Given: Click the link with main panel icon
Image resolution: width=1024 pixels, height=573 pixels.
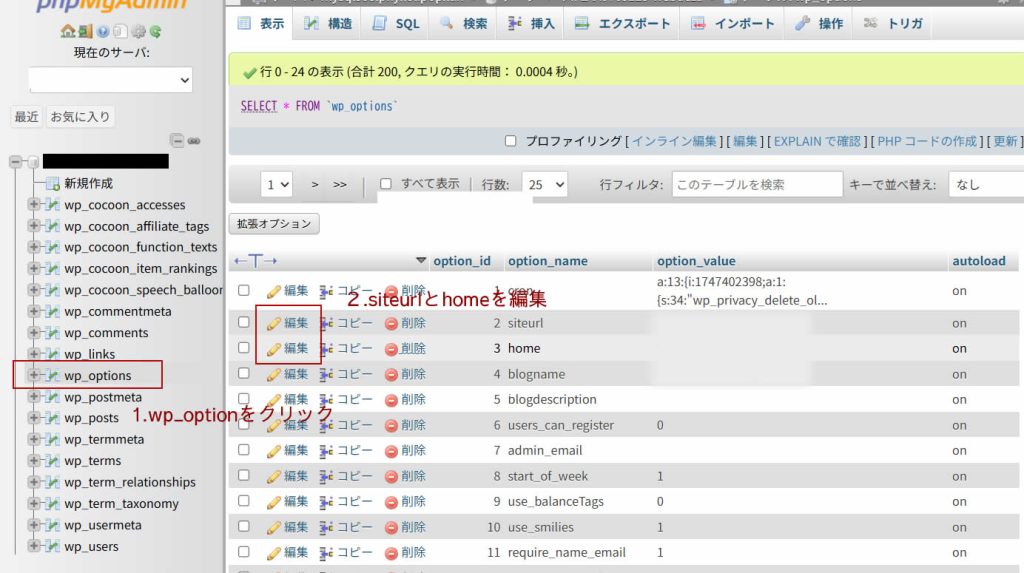Looking at the screenshot, I should [x=194, y=140].
